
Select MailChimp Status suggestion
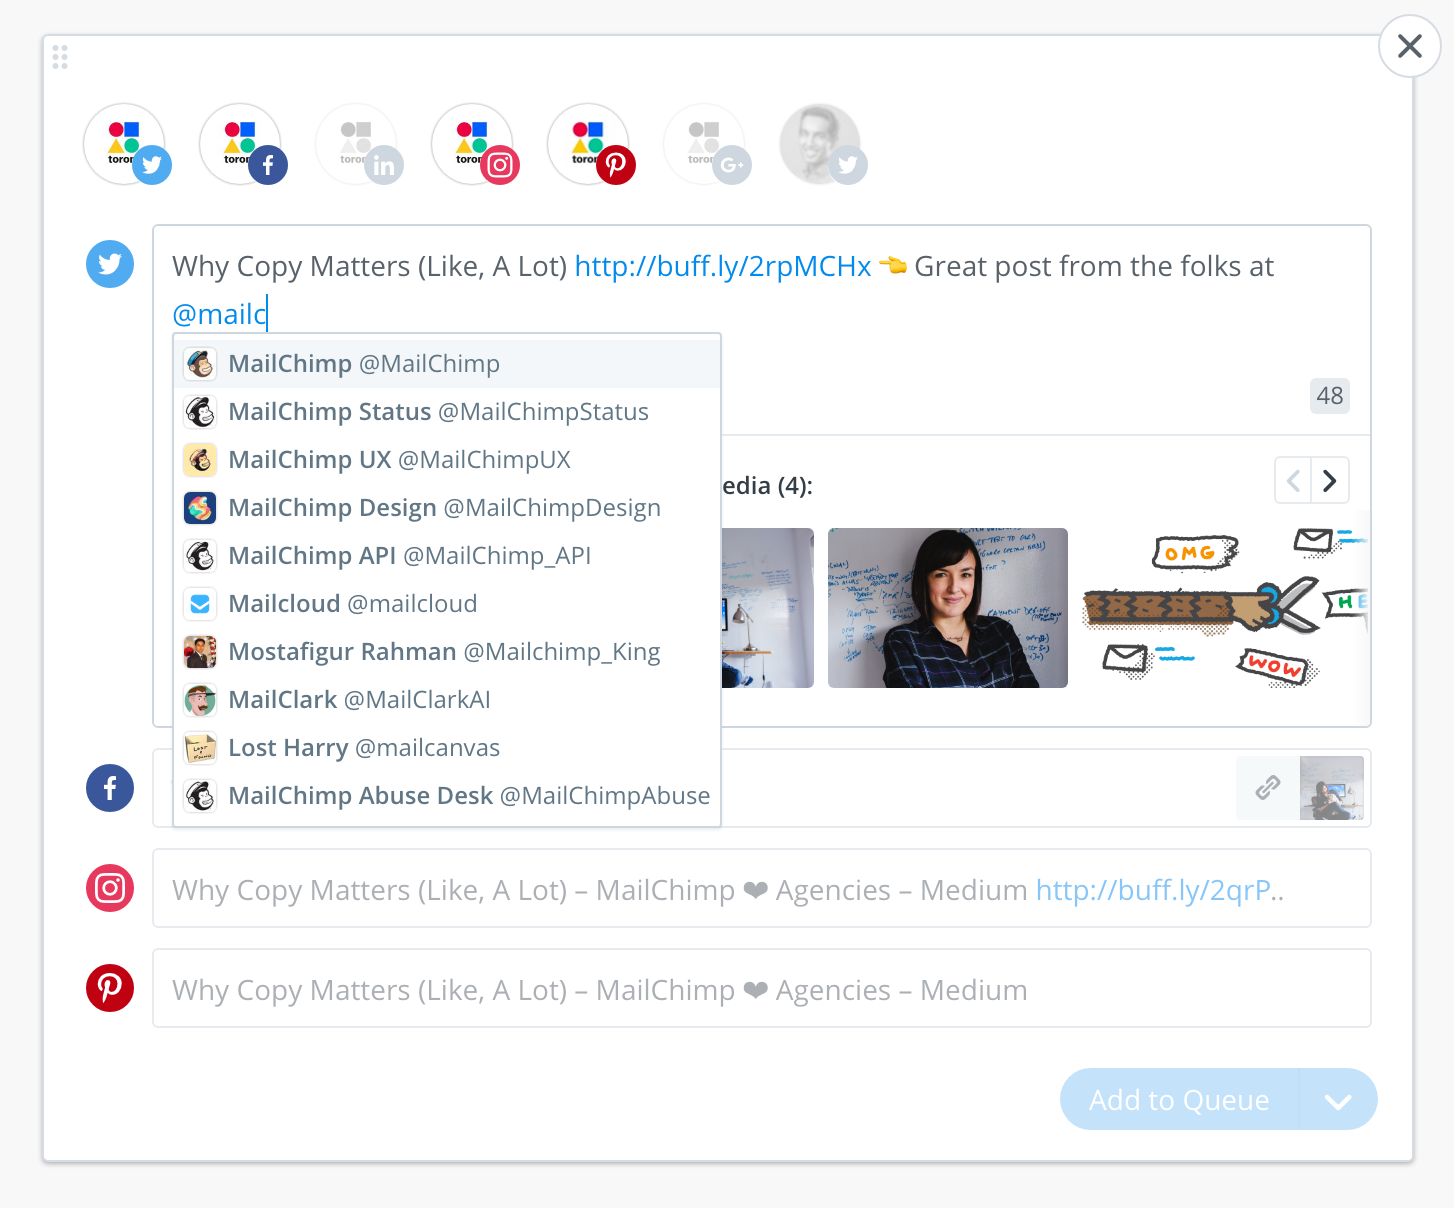pyautogui.click(x=447, y=412)
